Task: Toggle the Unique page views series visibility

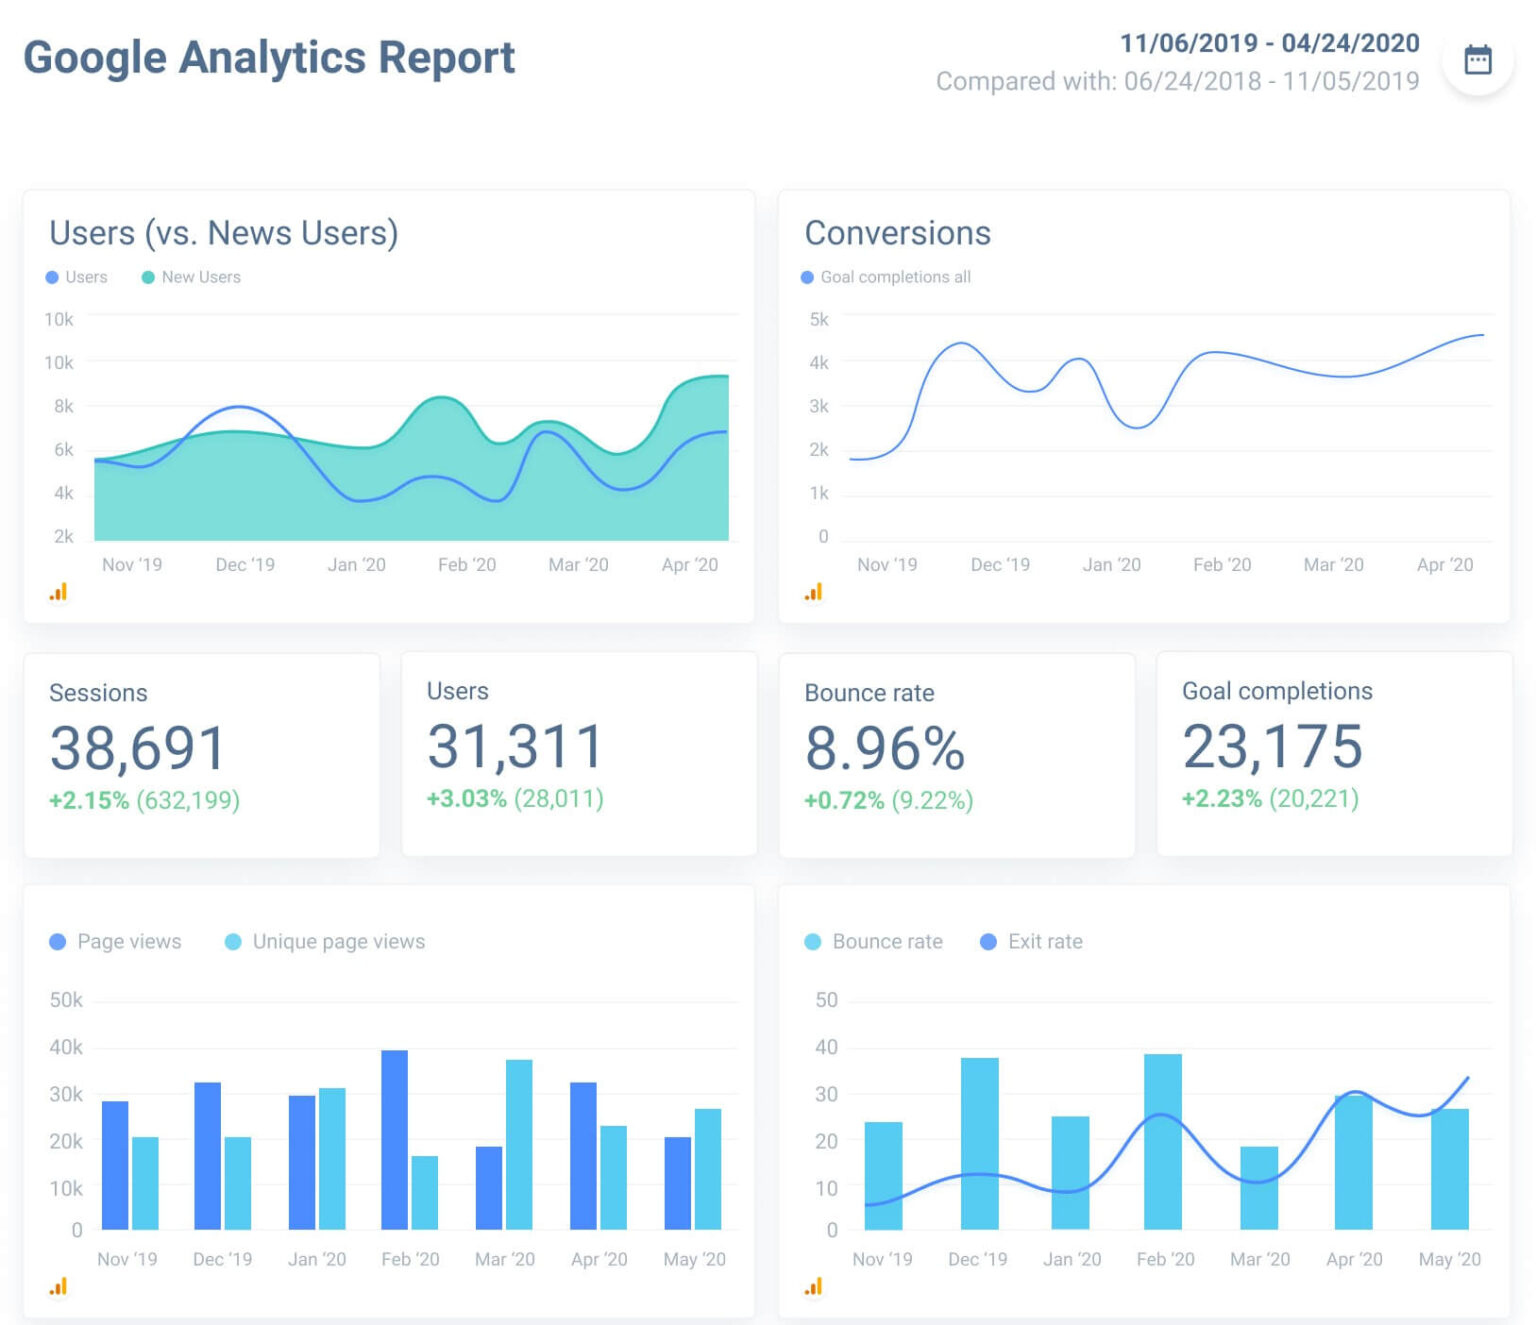Action: point(232,941)
